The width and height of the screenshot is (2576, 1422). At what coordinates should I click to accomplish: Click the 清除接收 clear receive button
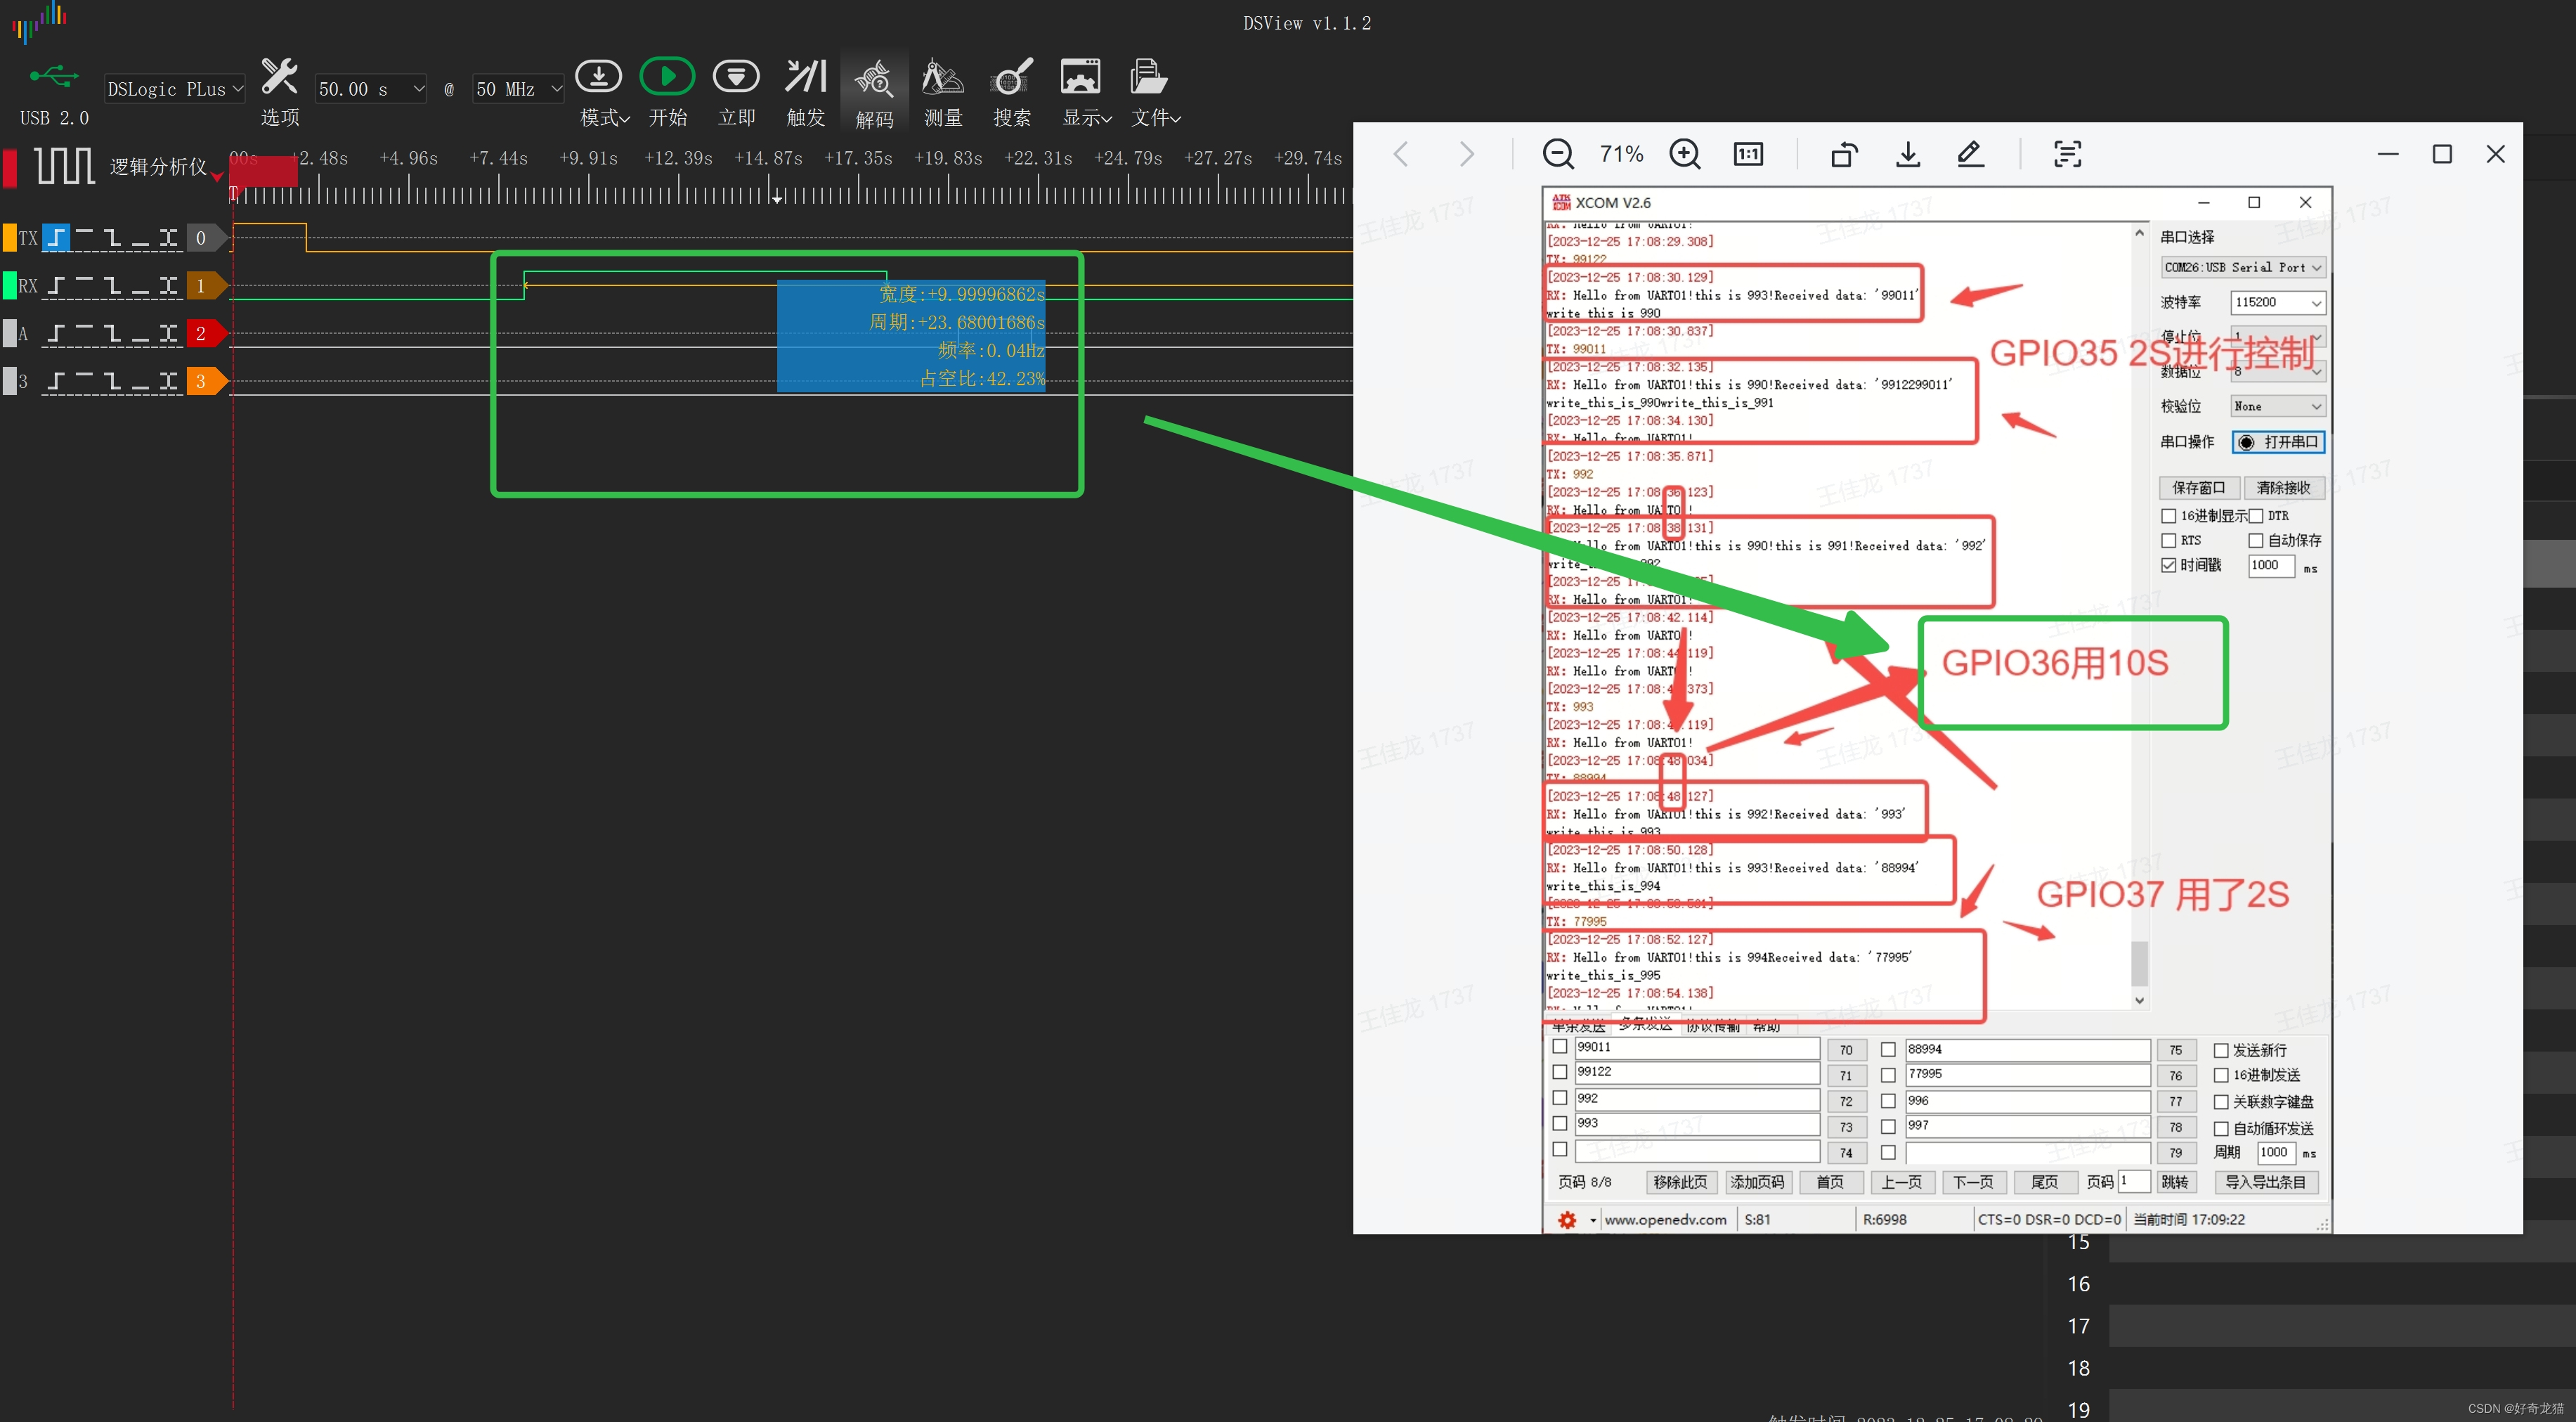click(2284, 488)
